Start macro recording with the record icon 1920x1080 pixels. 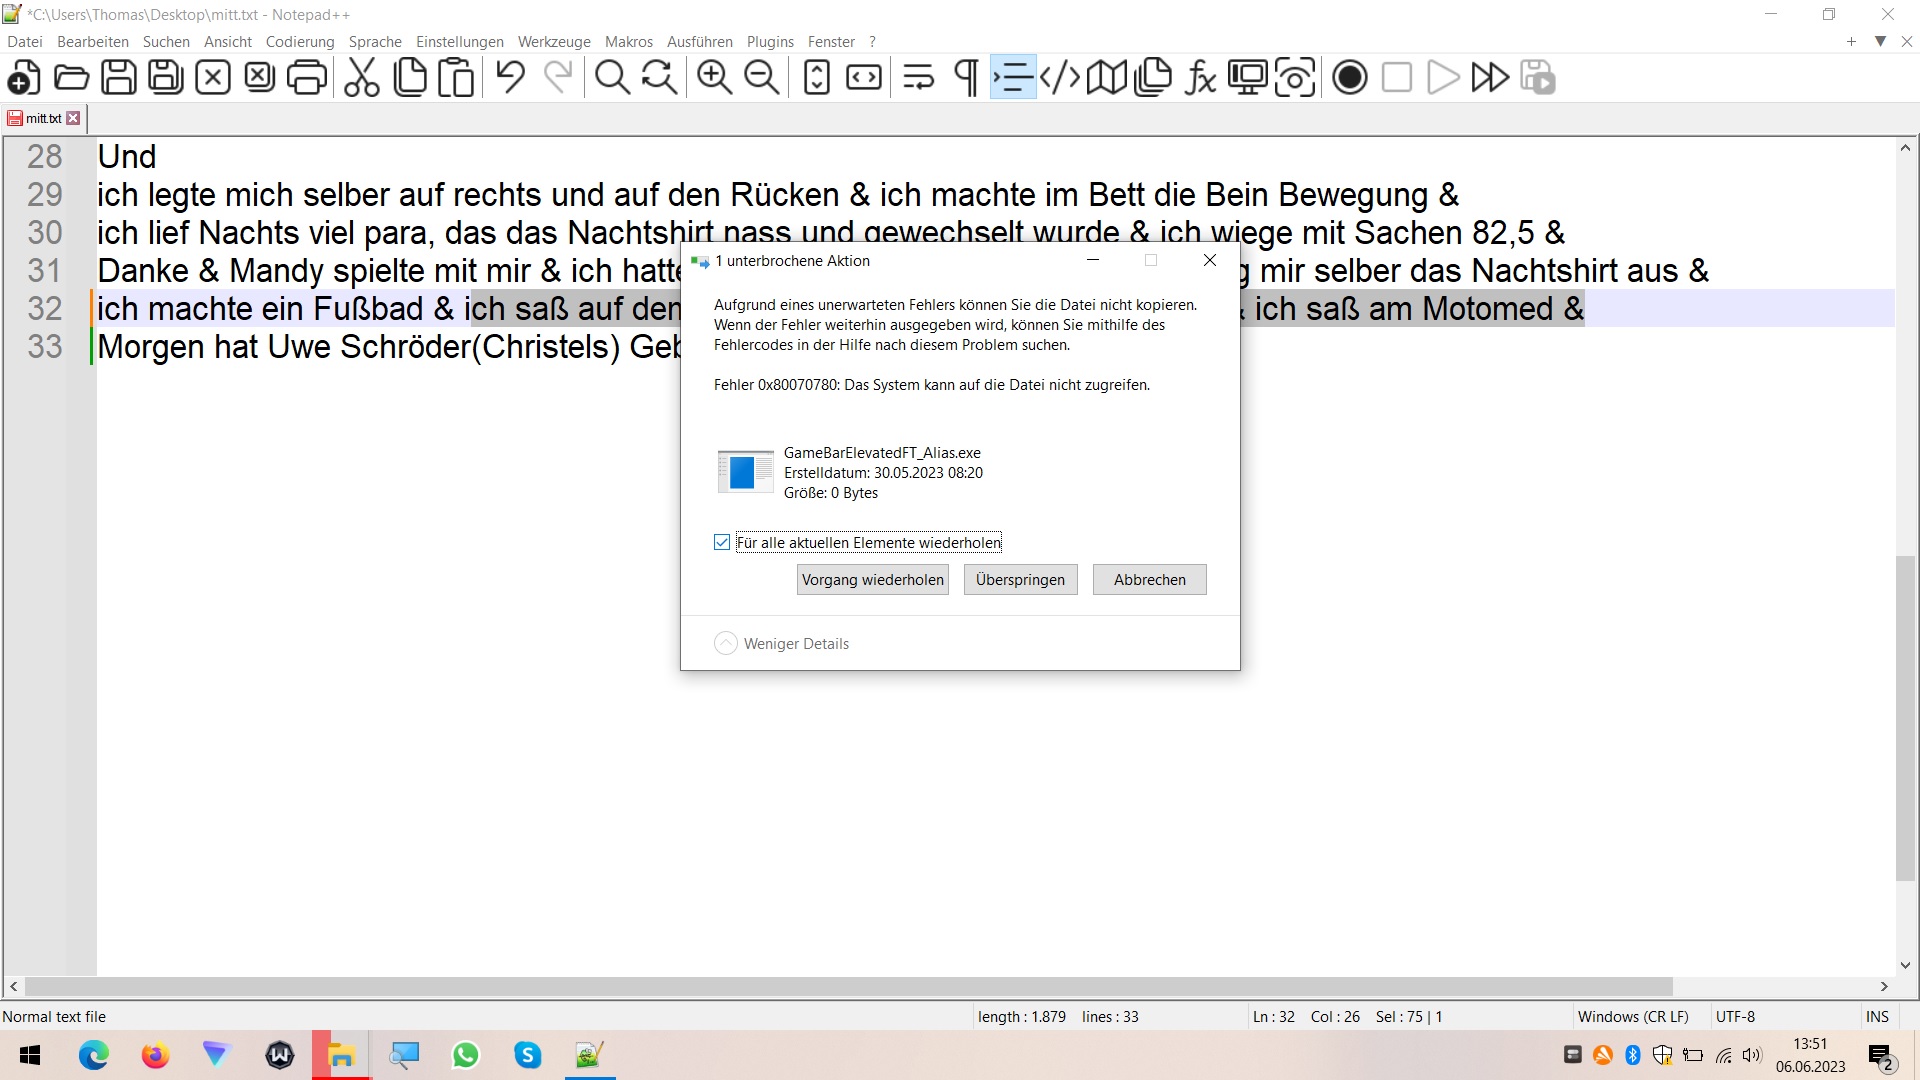click(1349, 78)
